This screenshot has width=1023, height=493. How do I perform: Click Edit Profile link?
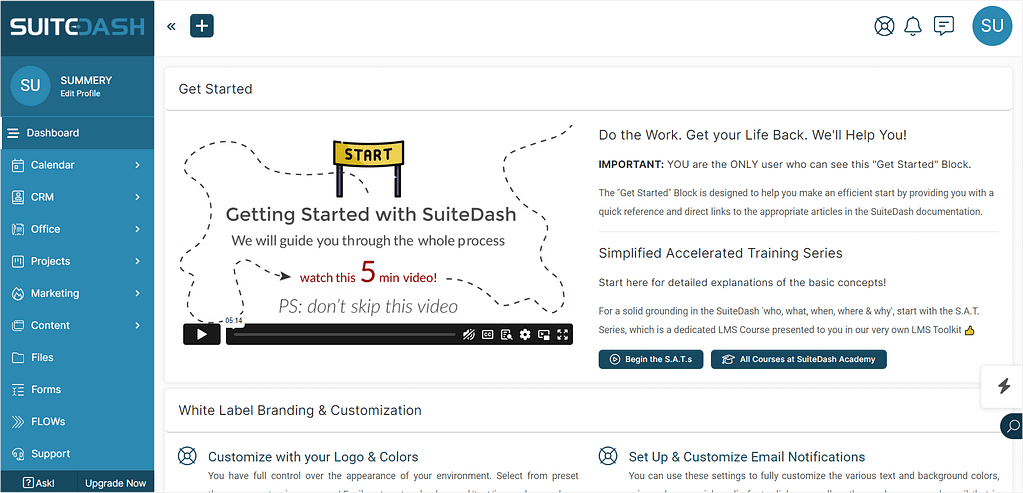[x=80, y=94]
